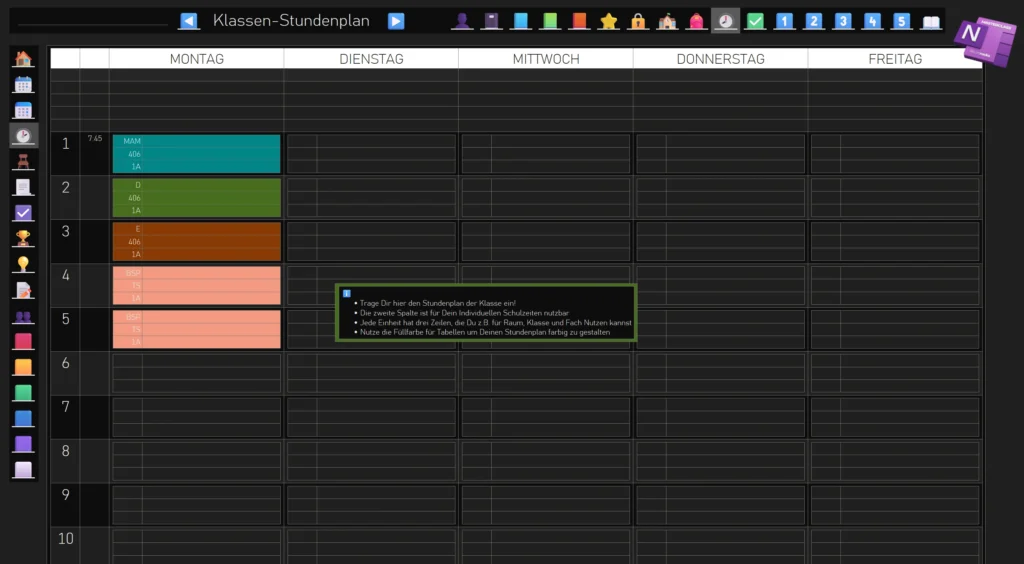The image size is (1024, 564).
Task: Click the purple checkmark icon in left sidebar
Action: 23,212
